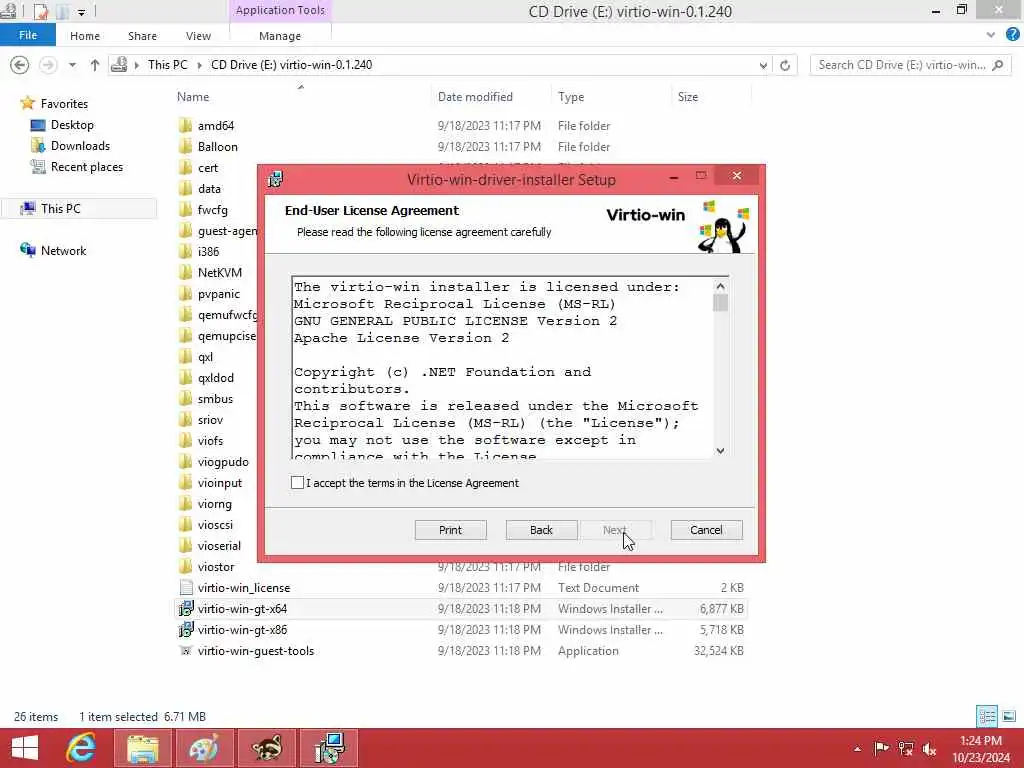The image size is (1024, 768).
Task: Select Favorites in navigation pane
Action: (x=64, y=103)
